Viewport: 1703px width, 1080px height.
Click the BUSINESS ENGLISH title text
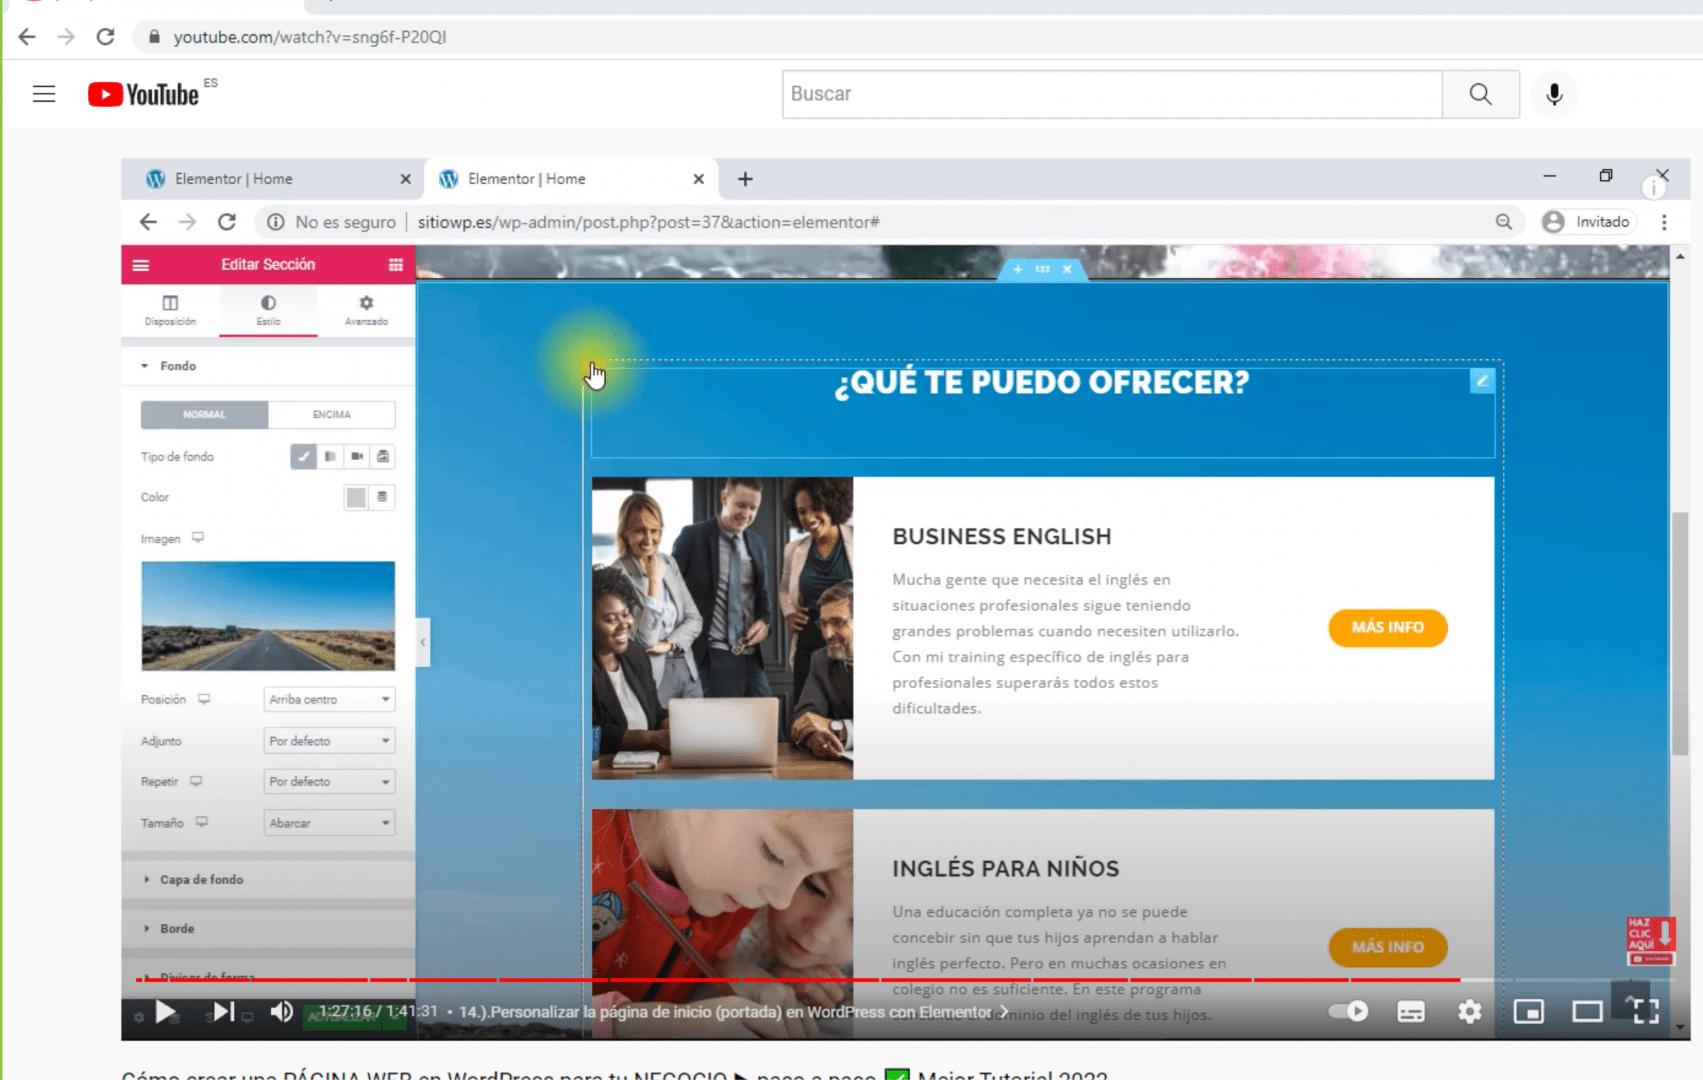(x=1002, y=537)
